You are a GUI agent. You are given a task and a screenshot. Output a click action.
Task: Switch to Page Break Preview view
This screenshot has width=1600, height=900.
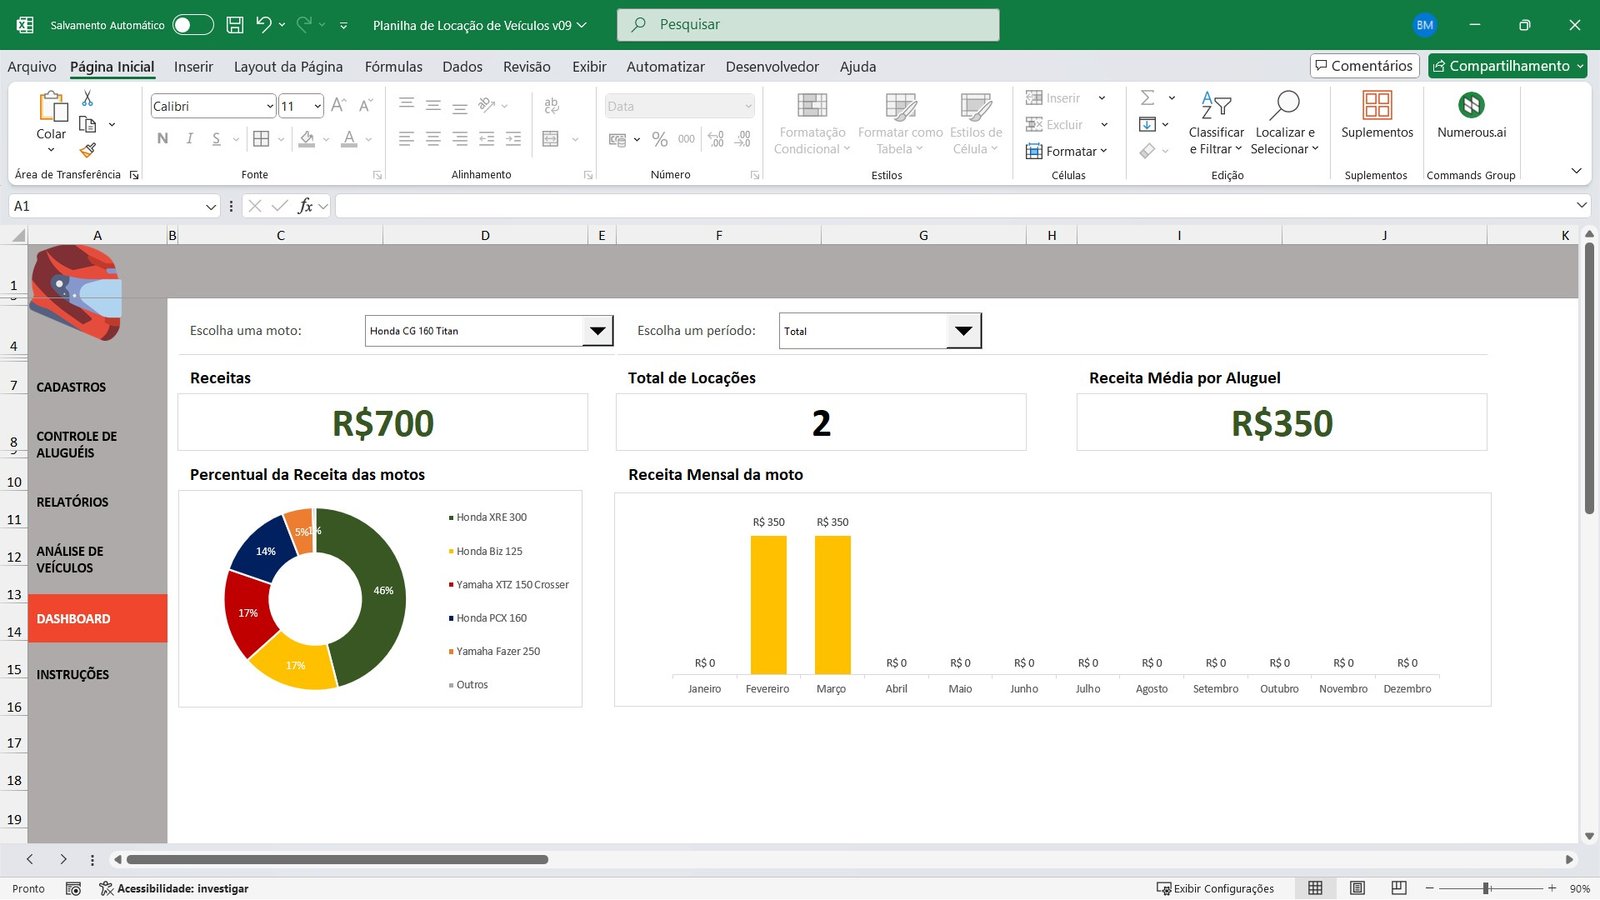(1399, 888)
